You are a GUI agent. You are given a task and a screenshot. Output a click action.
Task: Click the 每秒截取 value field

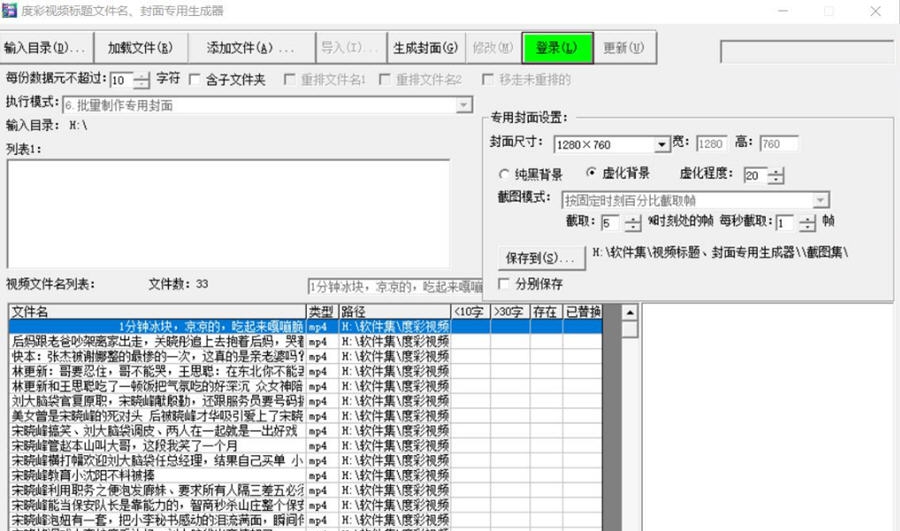[787, 223]
